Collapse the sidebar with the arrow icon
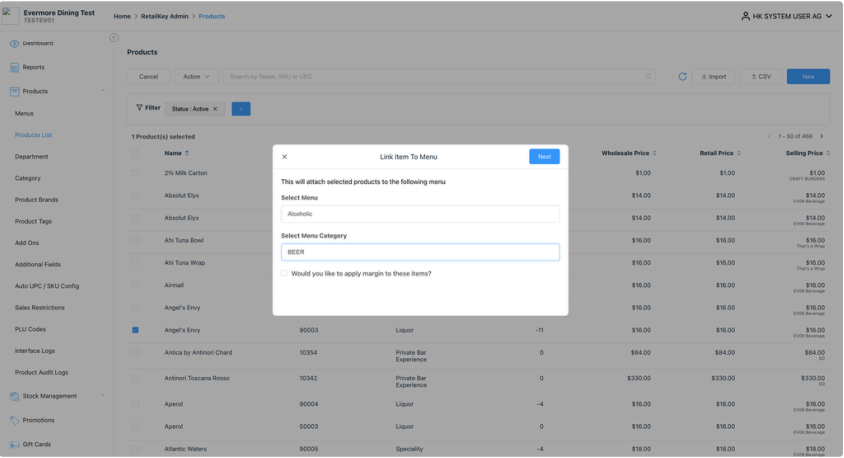Viewport: 844px width, 458px height. 113,38
